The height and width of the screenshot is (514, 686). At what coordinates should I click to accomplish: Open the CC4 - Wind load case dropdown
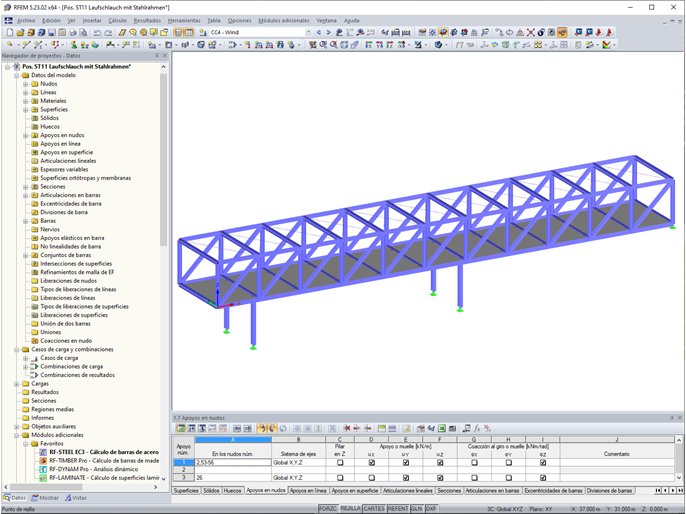pos(308,32)
